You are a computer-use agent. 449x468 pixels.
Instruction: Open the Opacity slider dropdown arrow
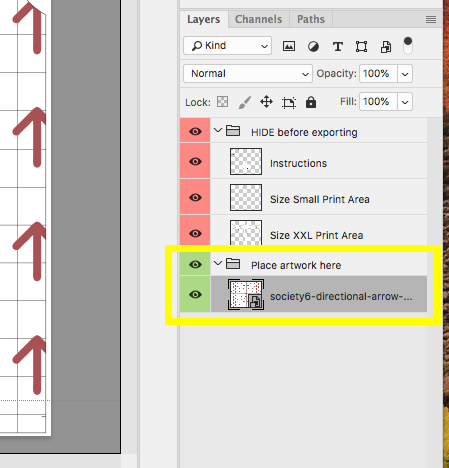[405, 74]
